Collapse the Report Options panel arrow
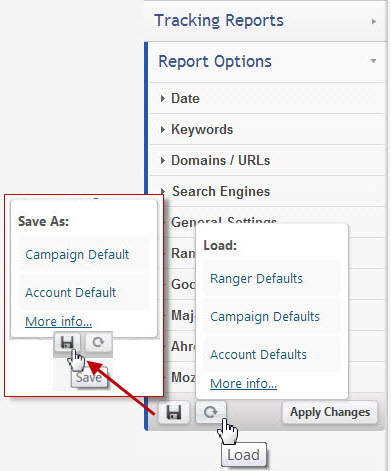Screen dimensions: 391x471 [373, 61]
